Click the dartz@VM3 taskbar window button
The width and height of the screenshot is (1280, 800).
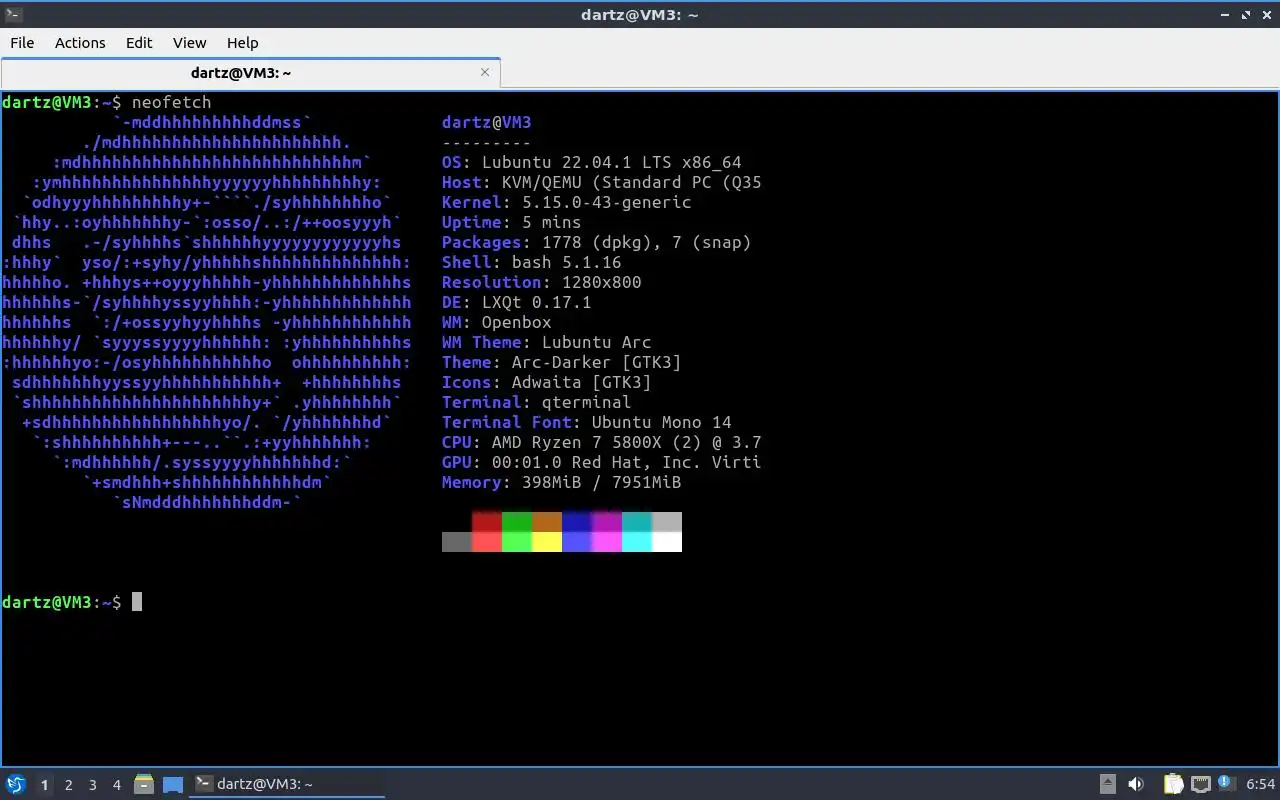(288, 784)
